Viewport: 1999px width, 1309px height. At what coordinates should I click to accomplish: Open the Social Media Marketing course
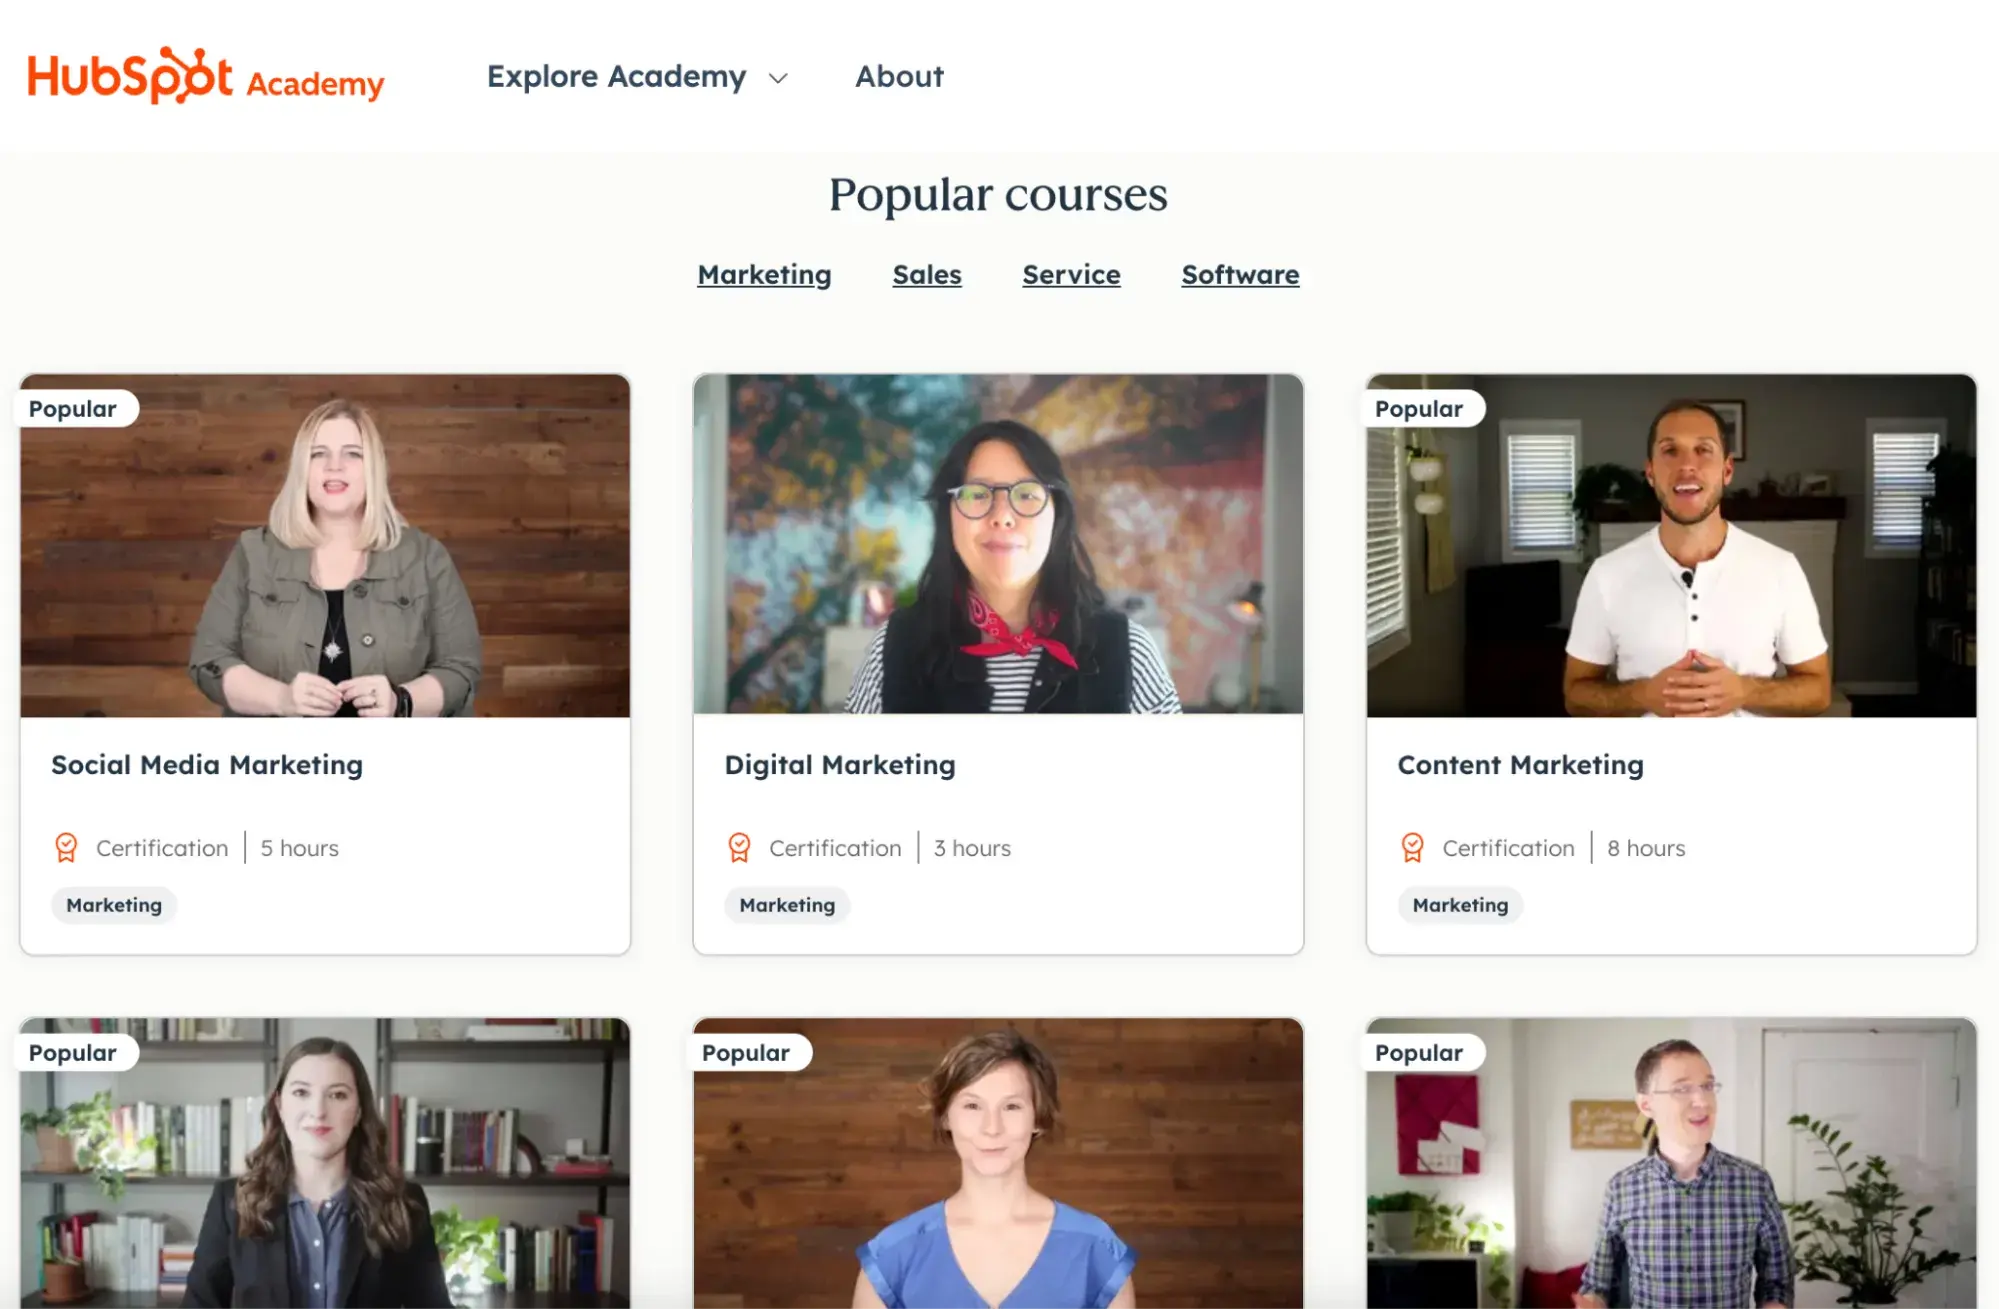(x=206, y=765)
